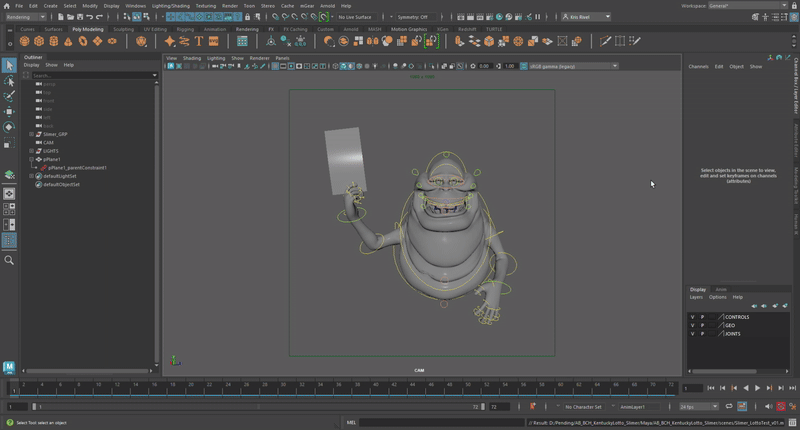Image resolution: width=800 pixels, height=430 pixels.
Task: Click the go to start of playback button
Action: (x=711, y=388)
